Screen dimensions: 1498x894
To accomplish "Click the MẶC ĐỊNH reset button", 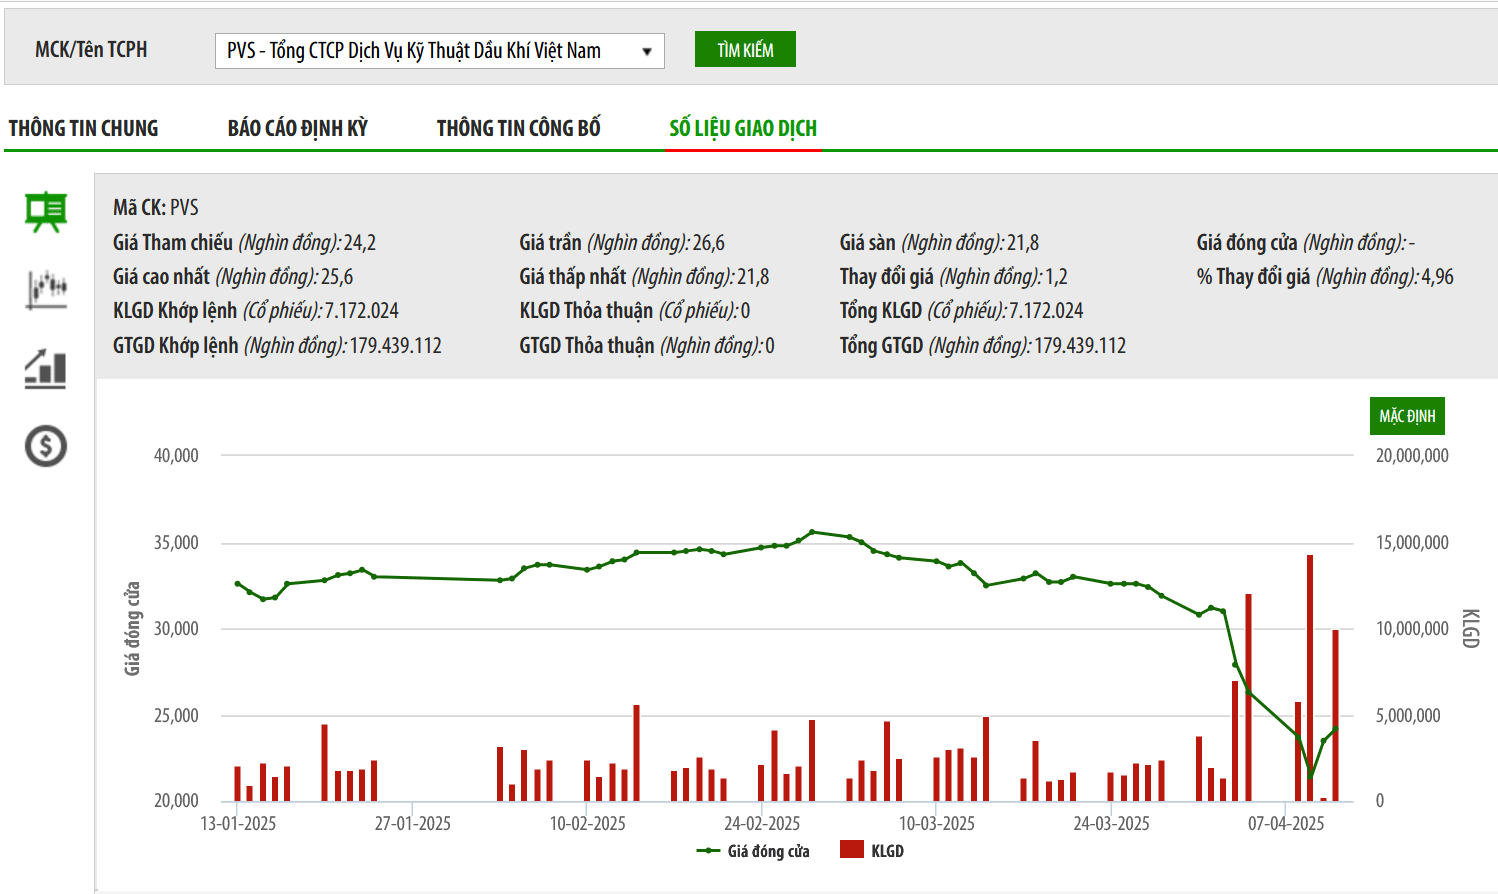I will point(1406,416).
